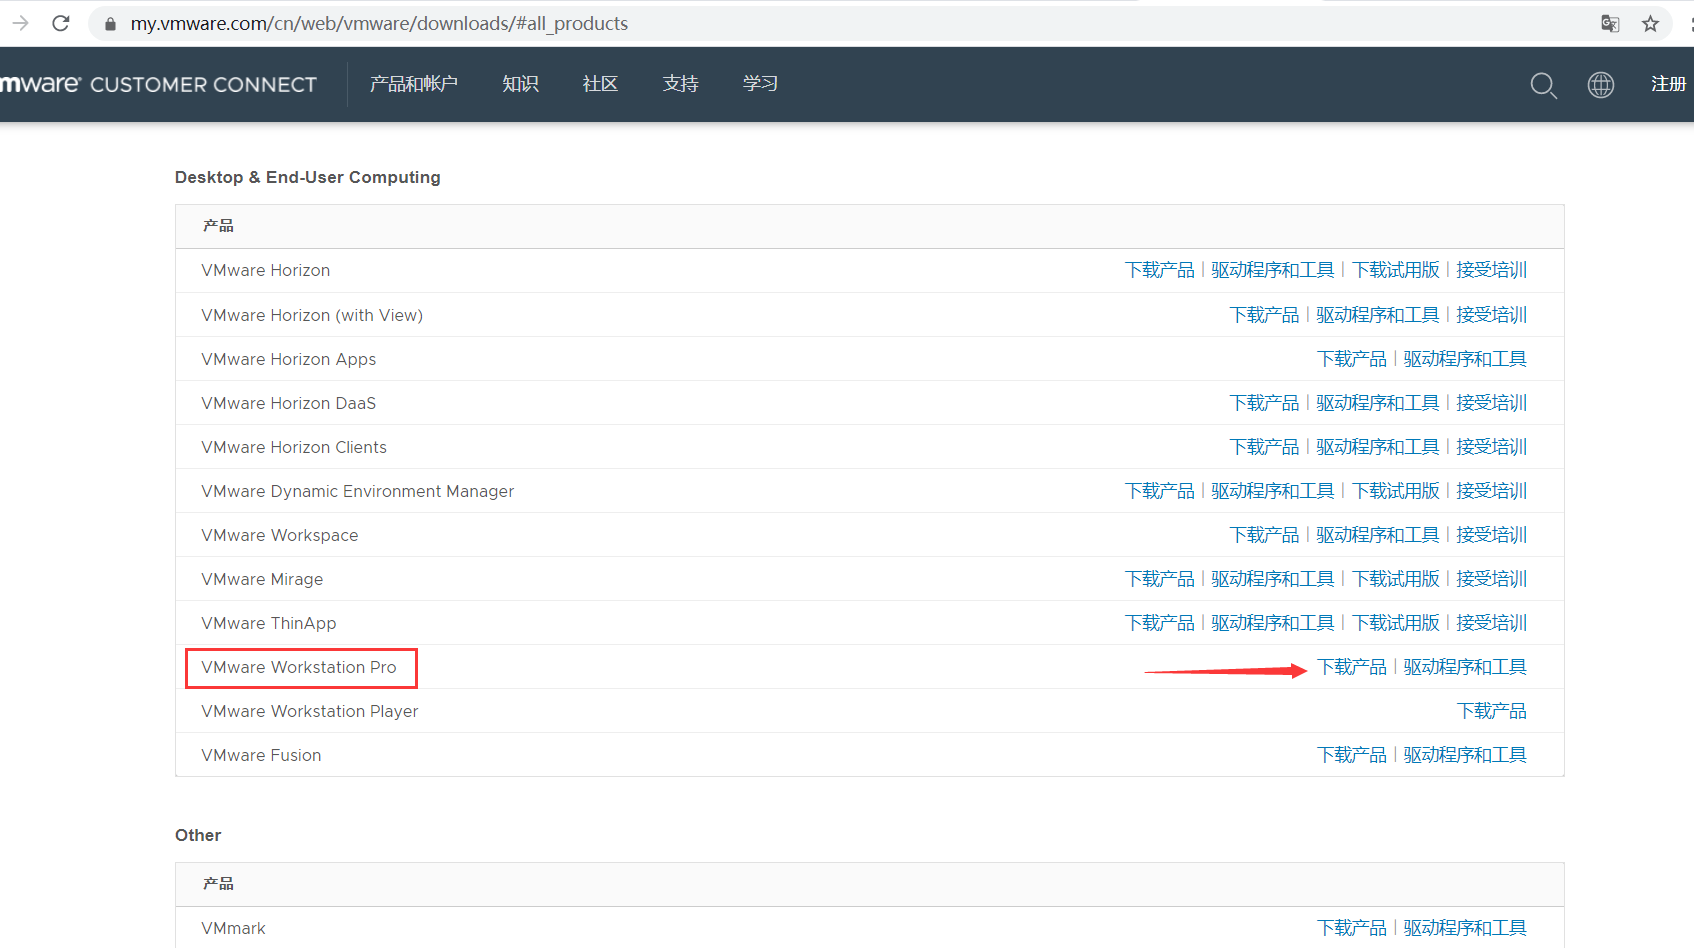Click 下载产品 for VMware Workstation Pro
This screenshot has width=1694, height=948.
pyautogui.click(x=1352, y=667)
